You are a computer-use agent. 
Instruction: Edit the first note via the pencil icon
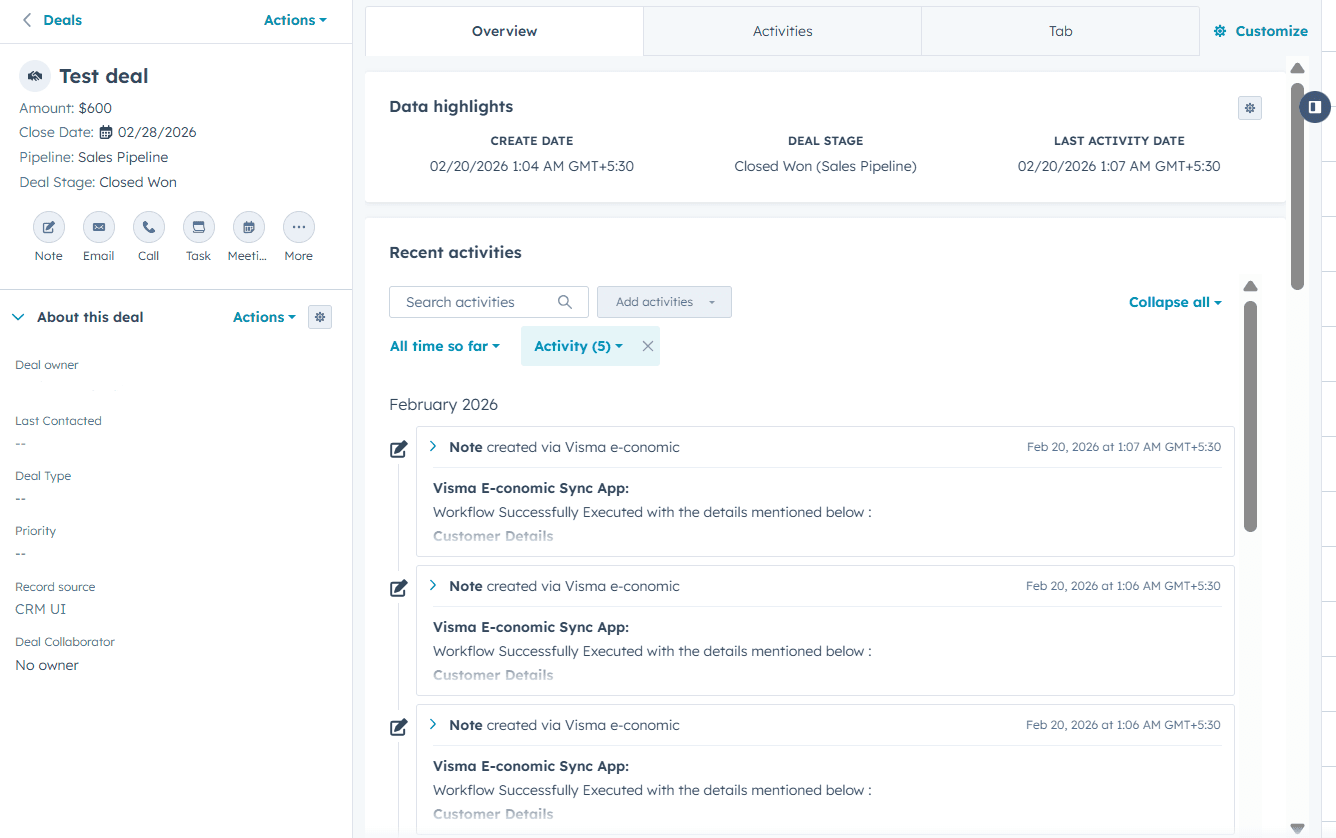pyautogui.click(x=398, y=450)
